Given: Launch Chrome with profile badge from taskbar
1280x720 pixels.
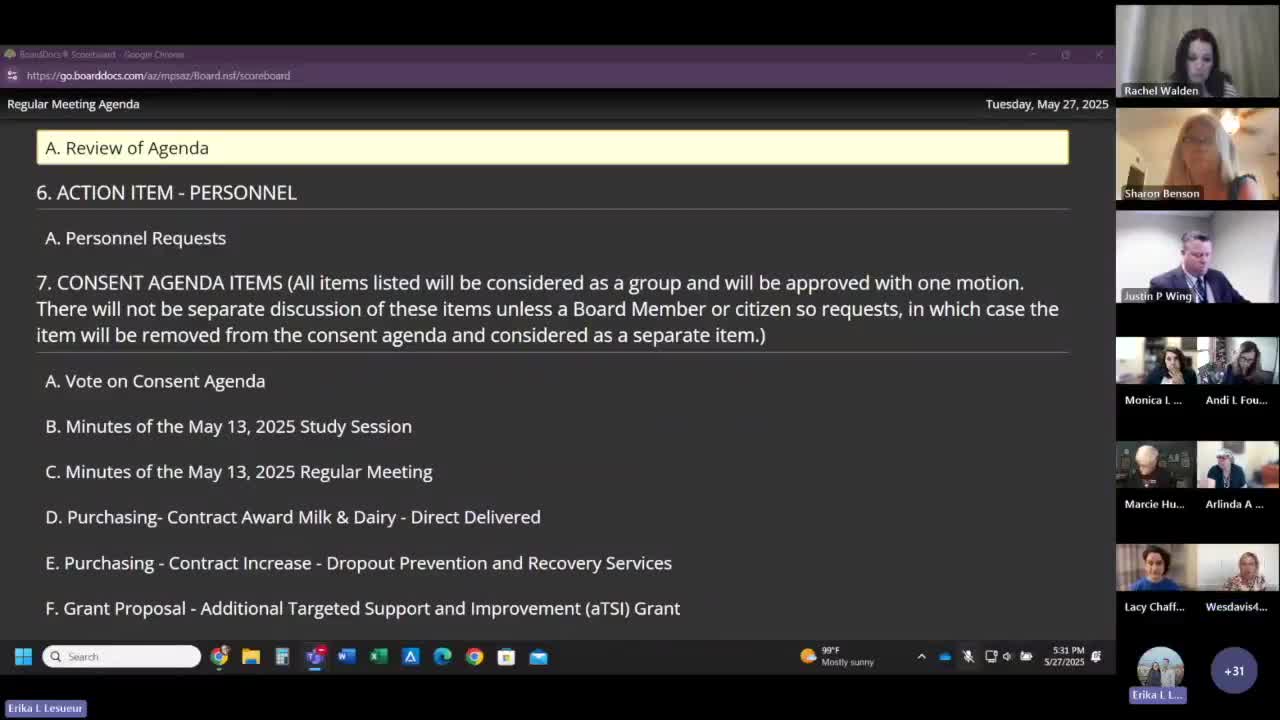Looking at the screenshot, I should coord(219,657).
